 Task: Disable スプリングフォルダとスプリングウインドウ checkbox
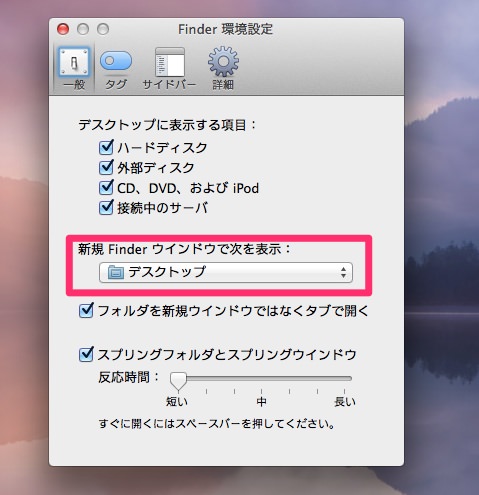click(86, 354)
